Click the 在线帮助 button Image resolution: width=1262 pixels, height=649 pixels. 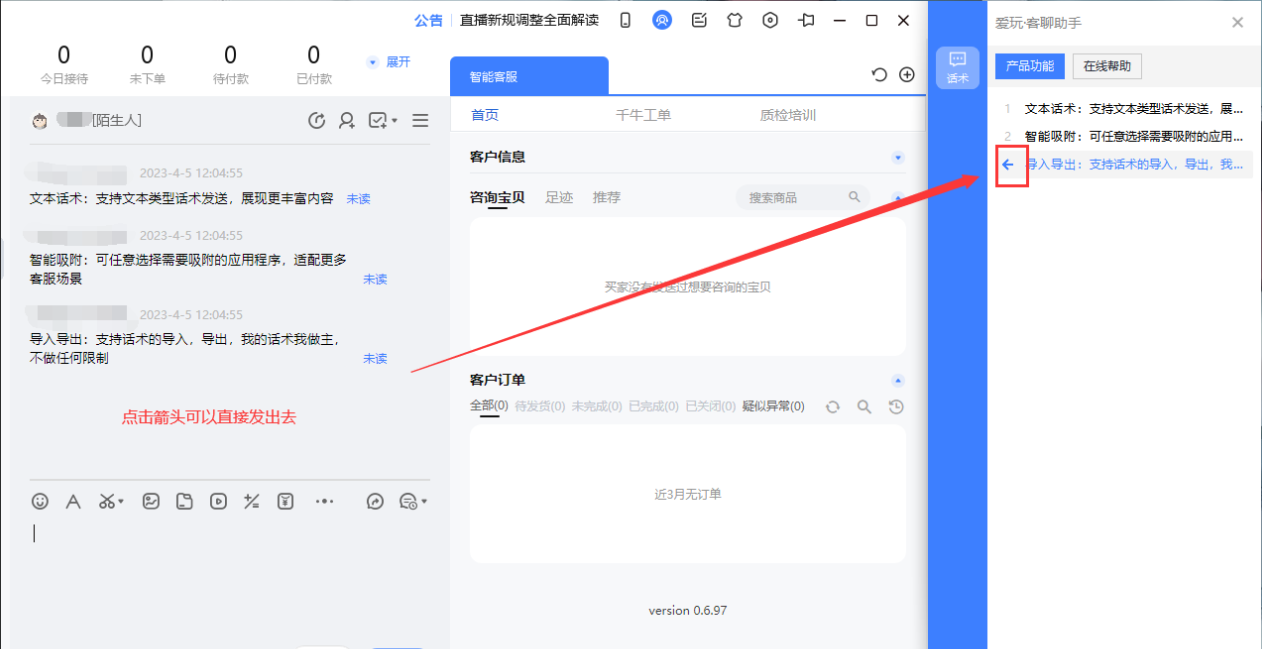pyautogui.click(x=1107, y=66)
